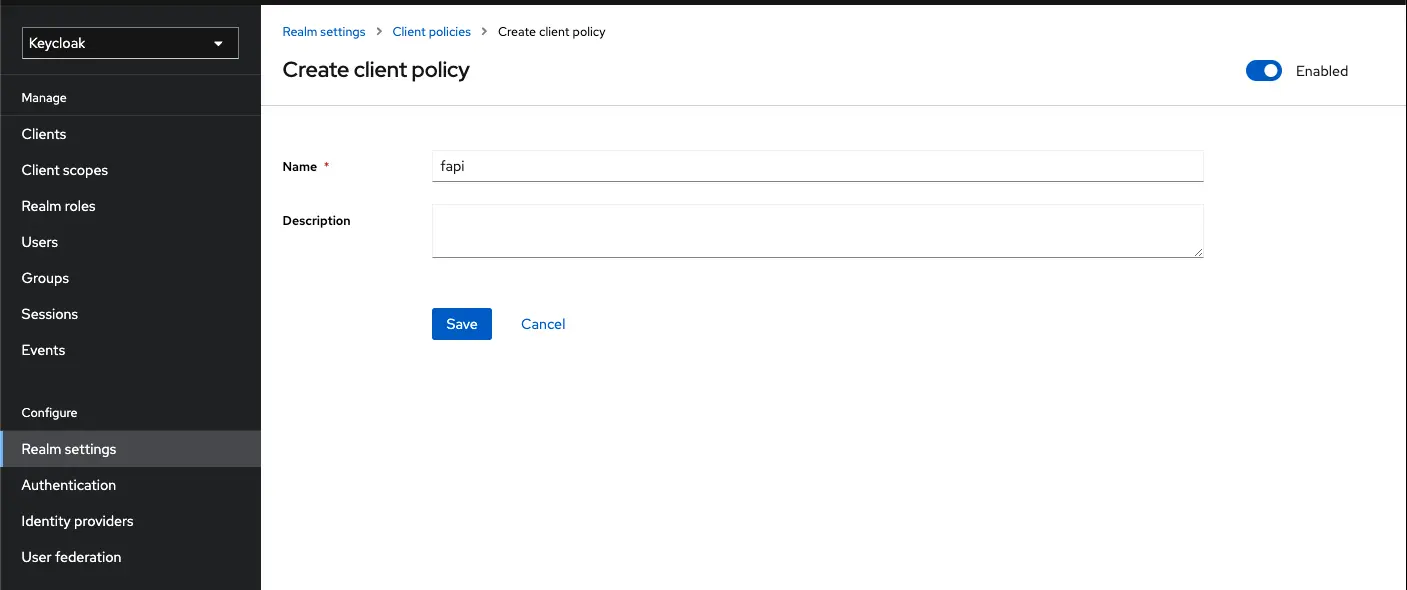Disable the client policy Enabled switch

1263,70
